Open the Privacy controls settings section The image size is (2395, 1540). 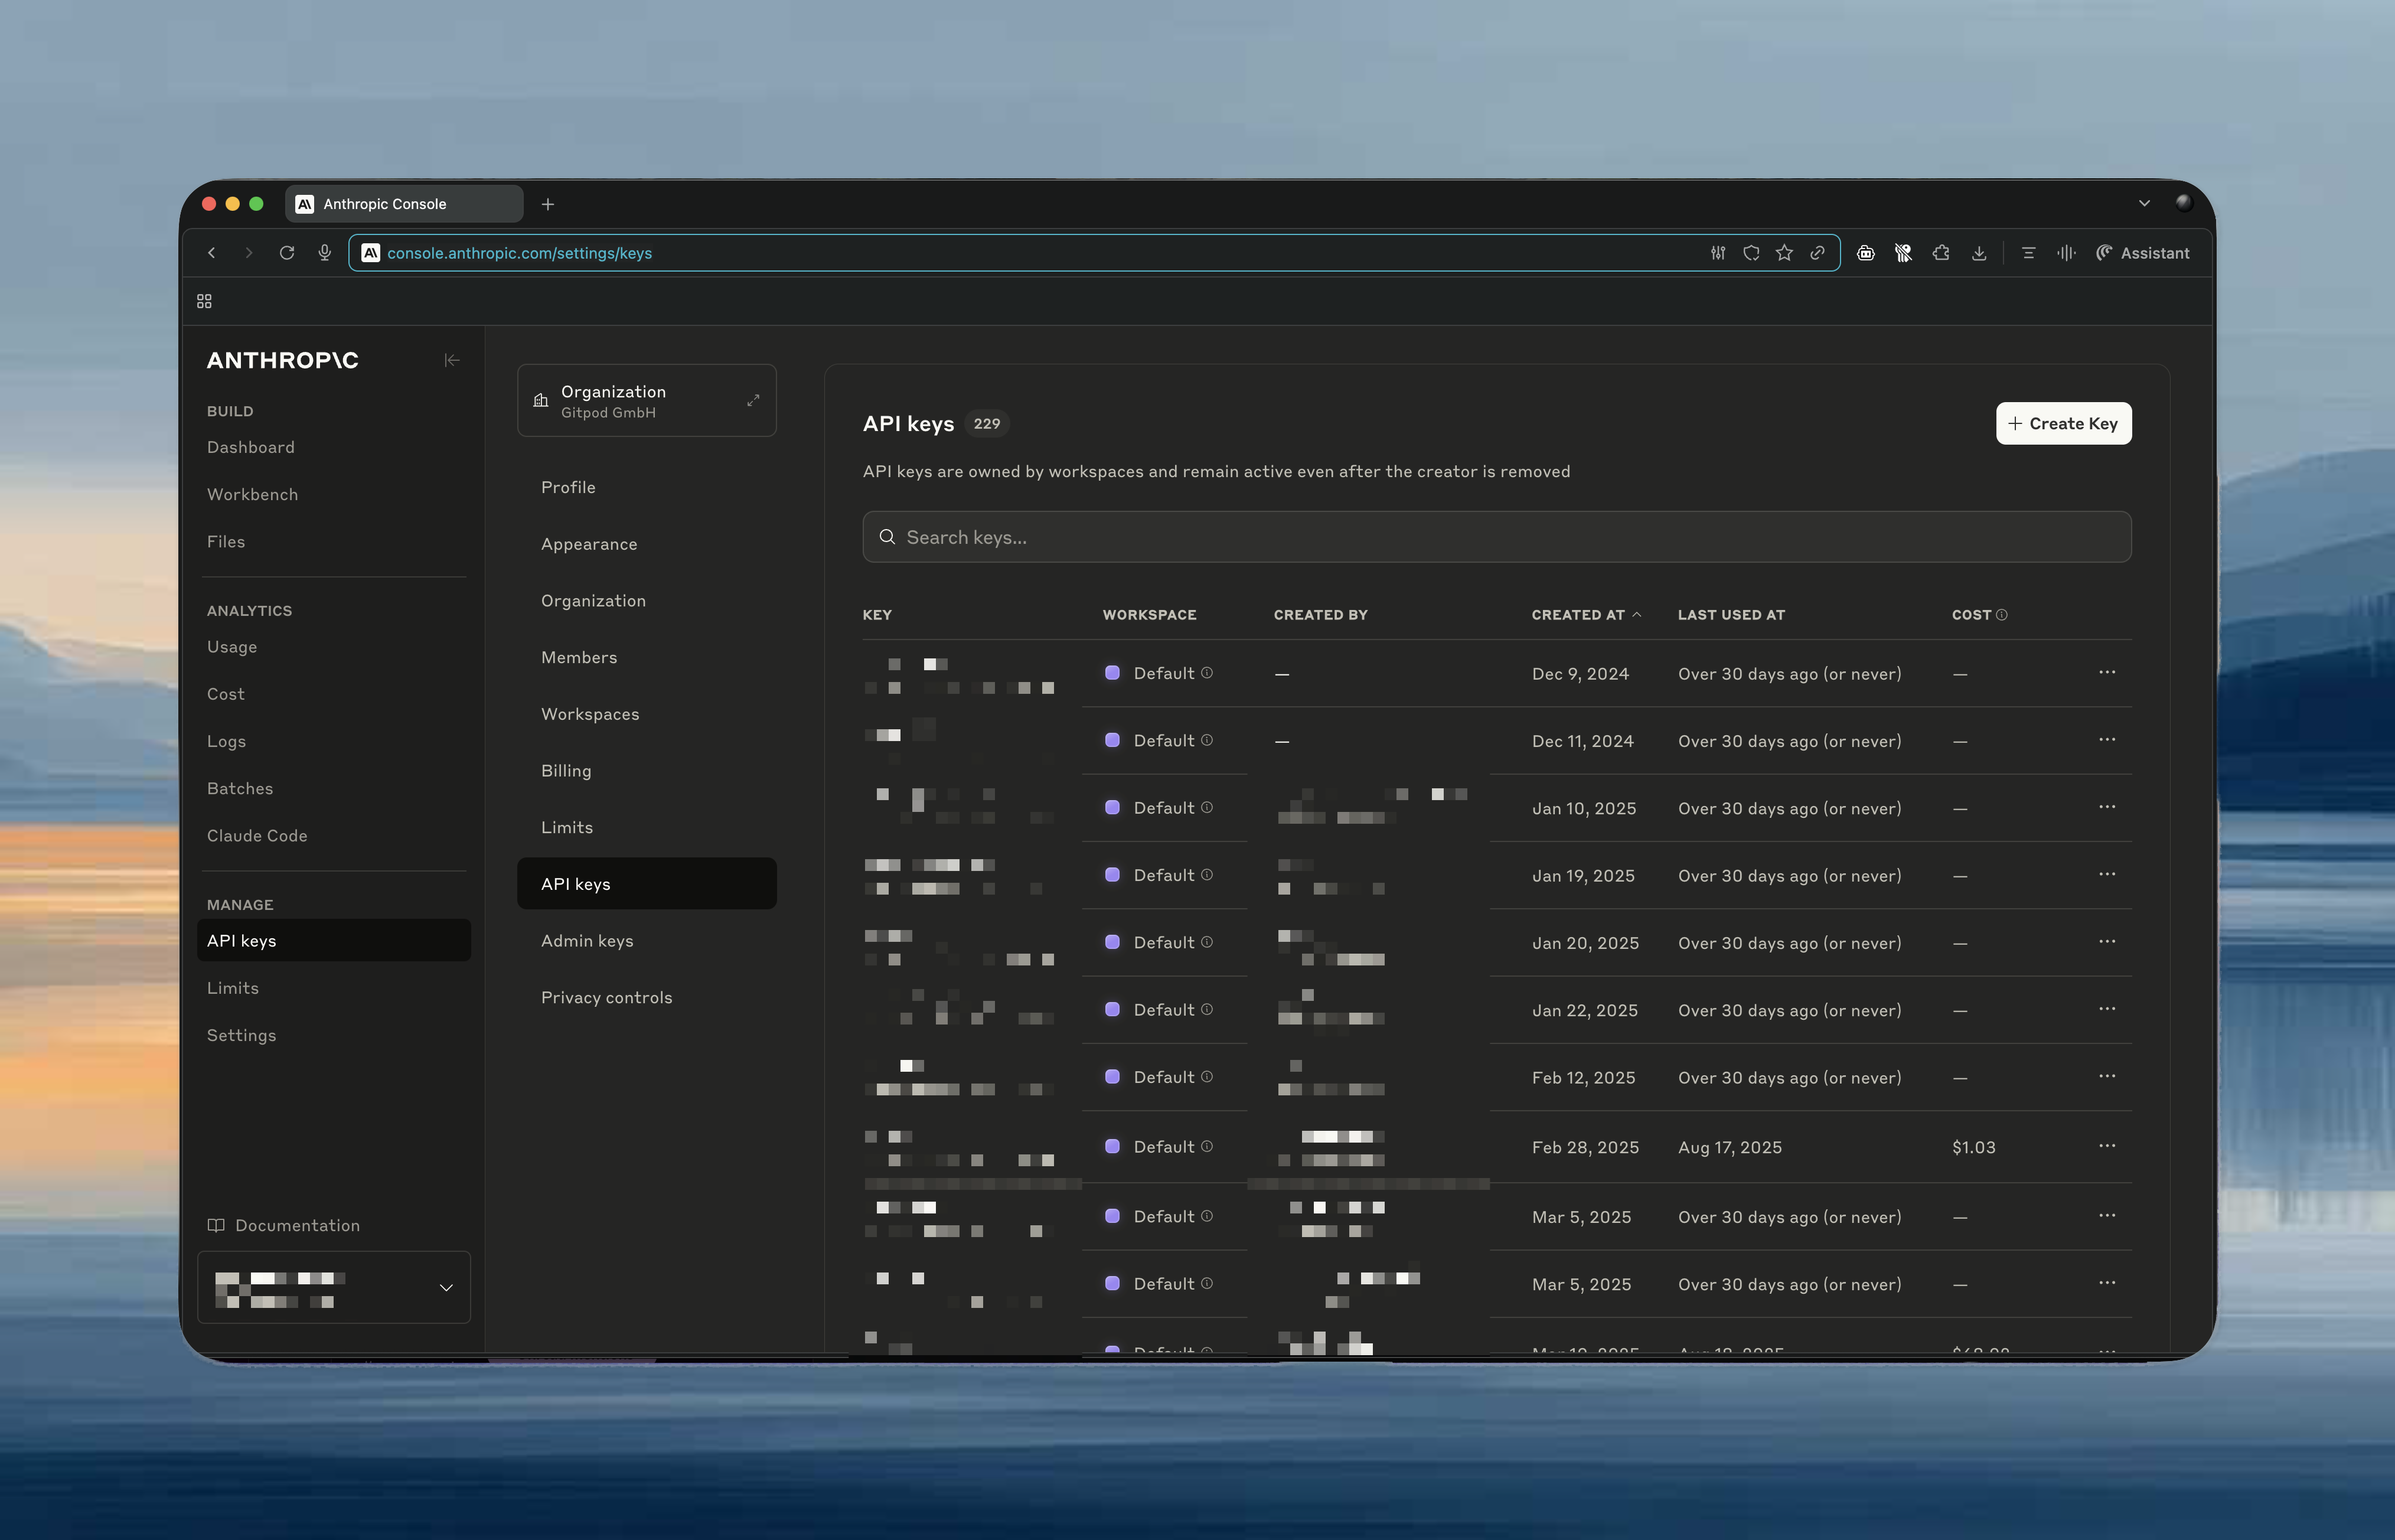tap(607, 997)
